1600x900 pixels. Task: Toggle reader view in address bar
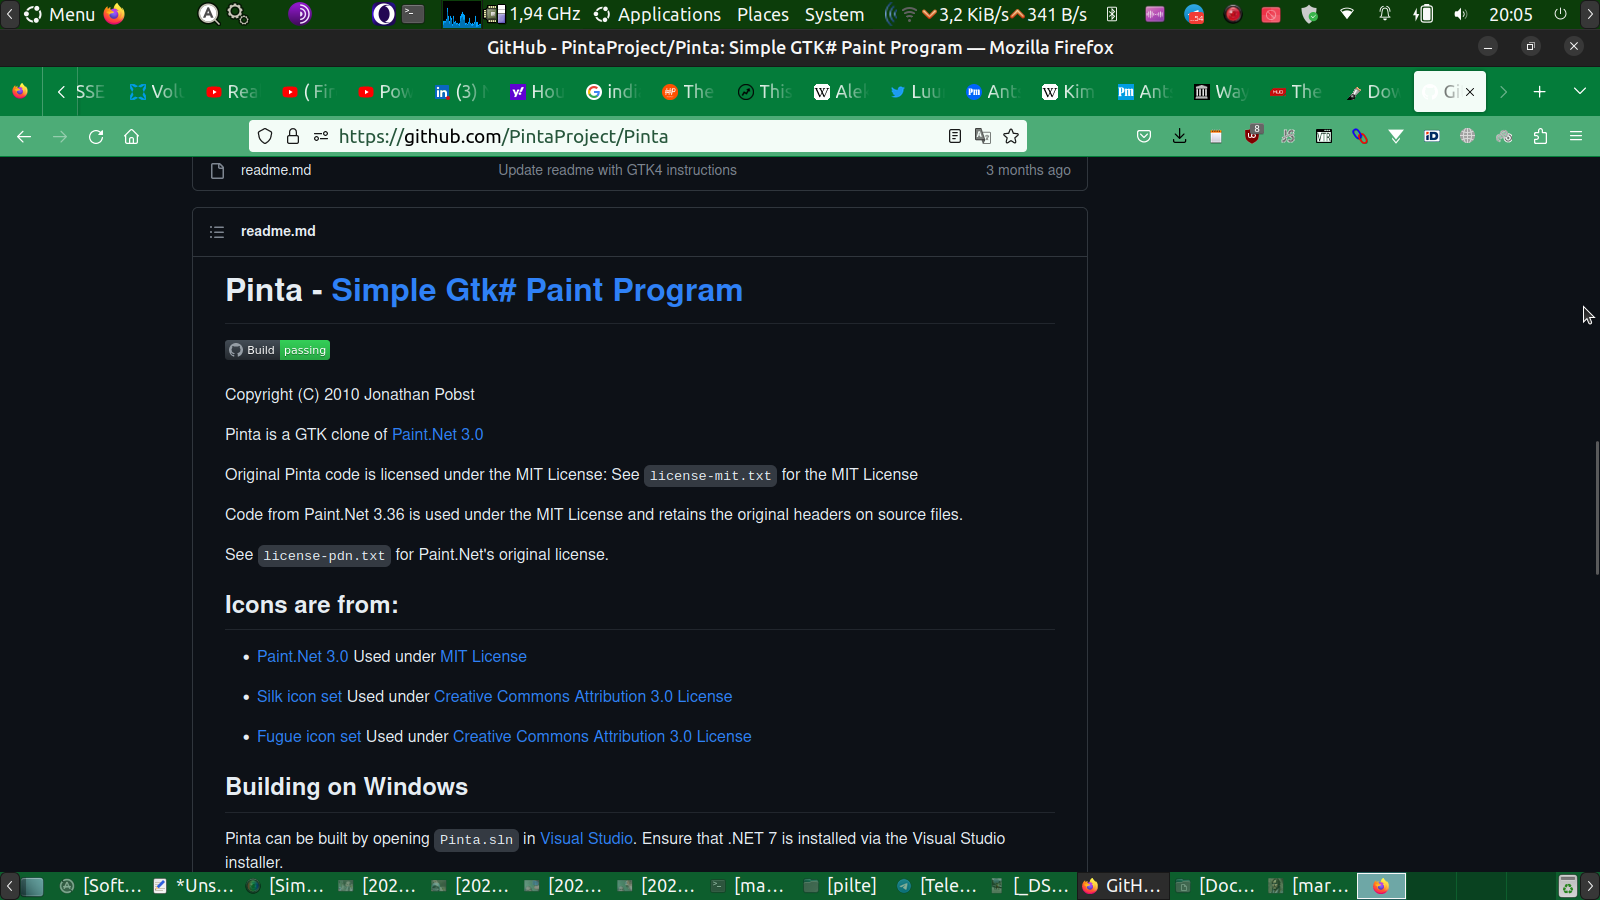click(x=955, y=136)
